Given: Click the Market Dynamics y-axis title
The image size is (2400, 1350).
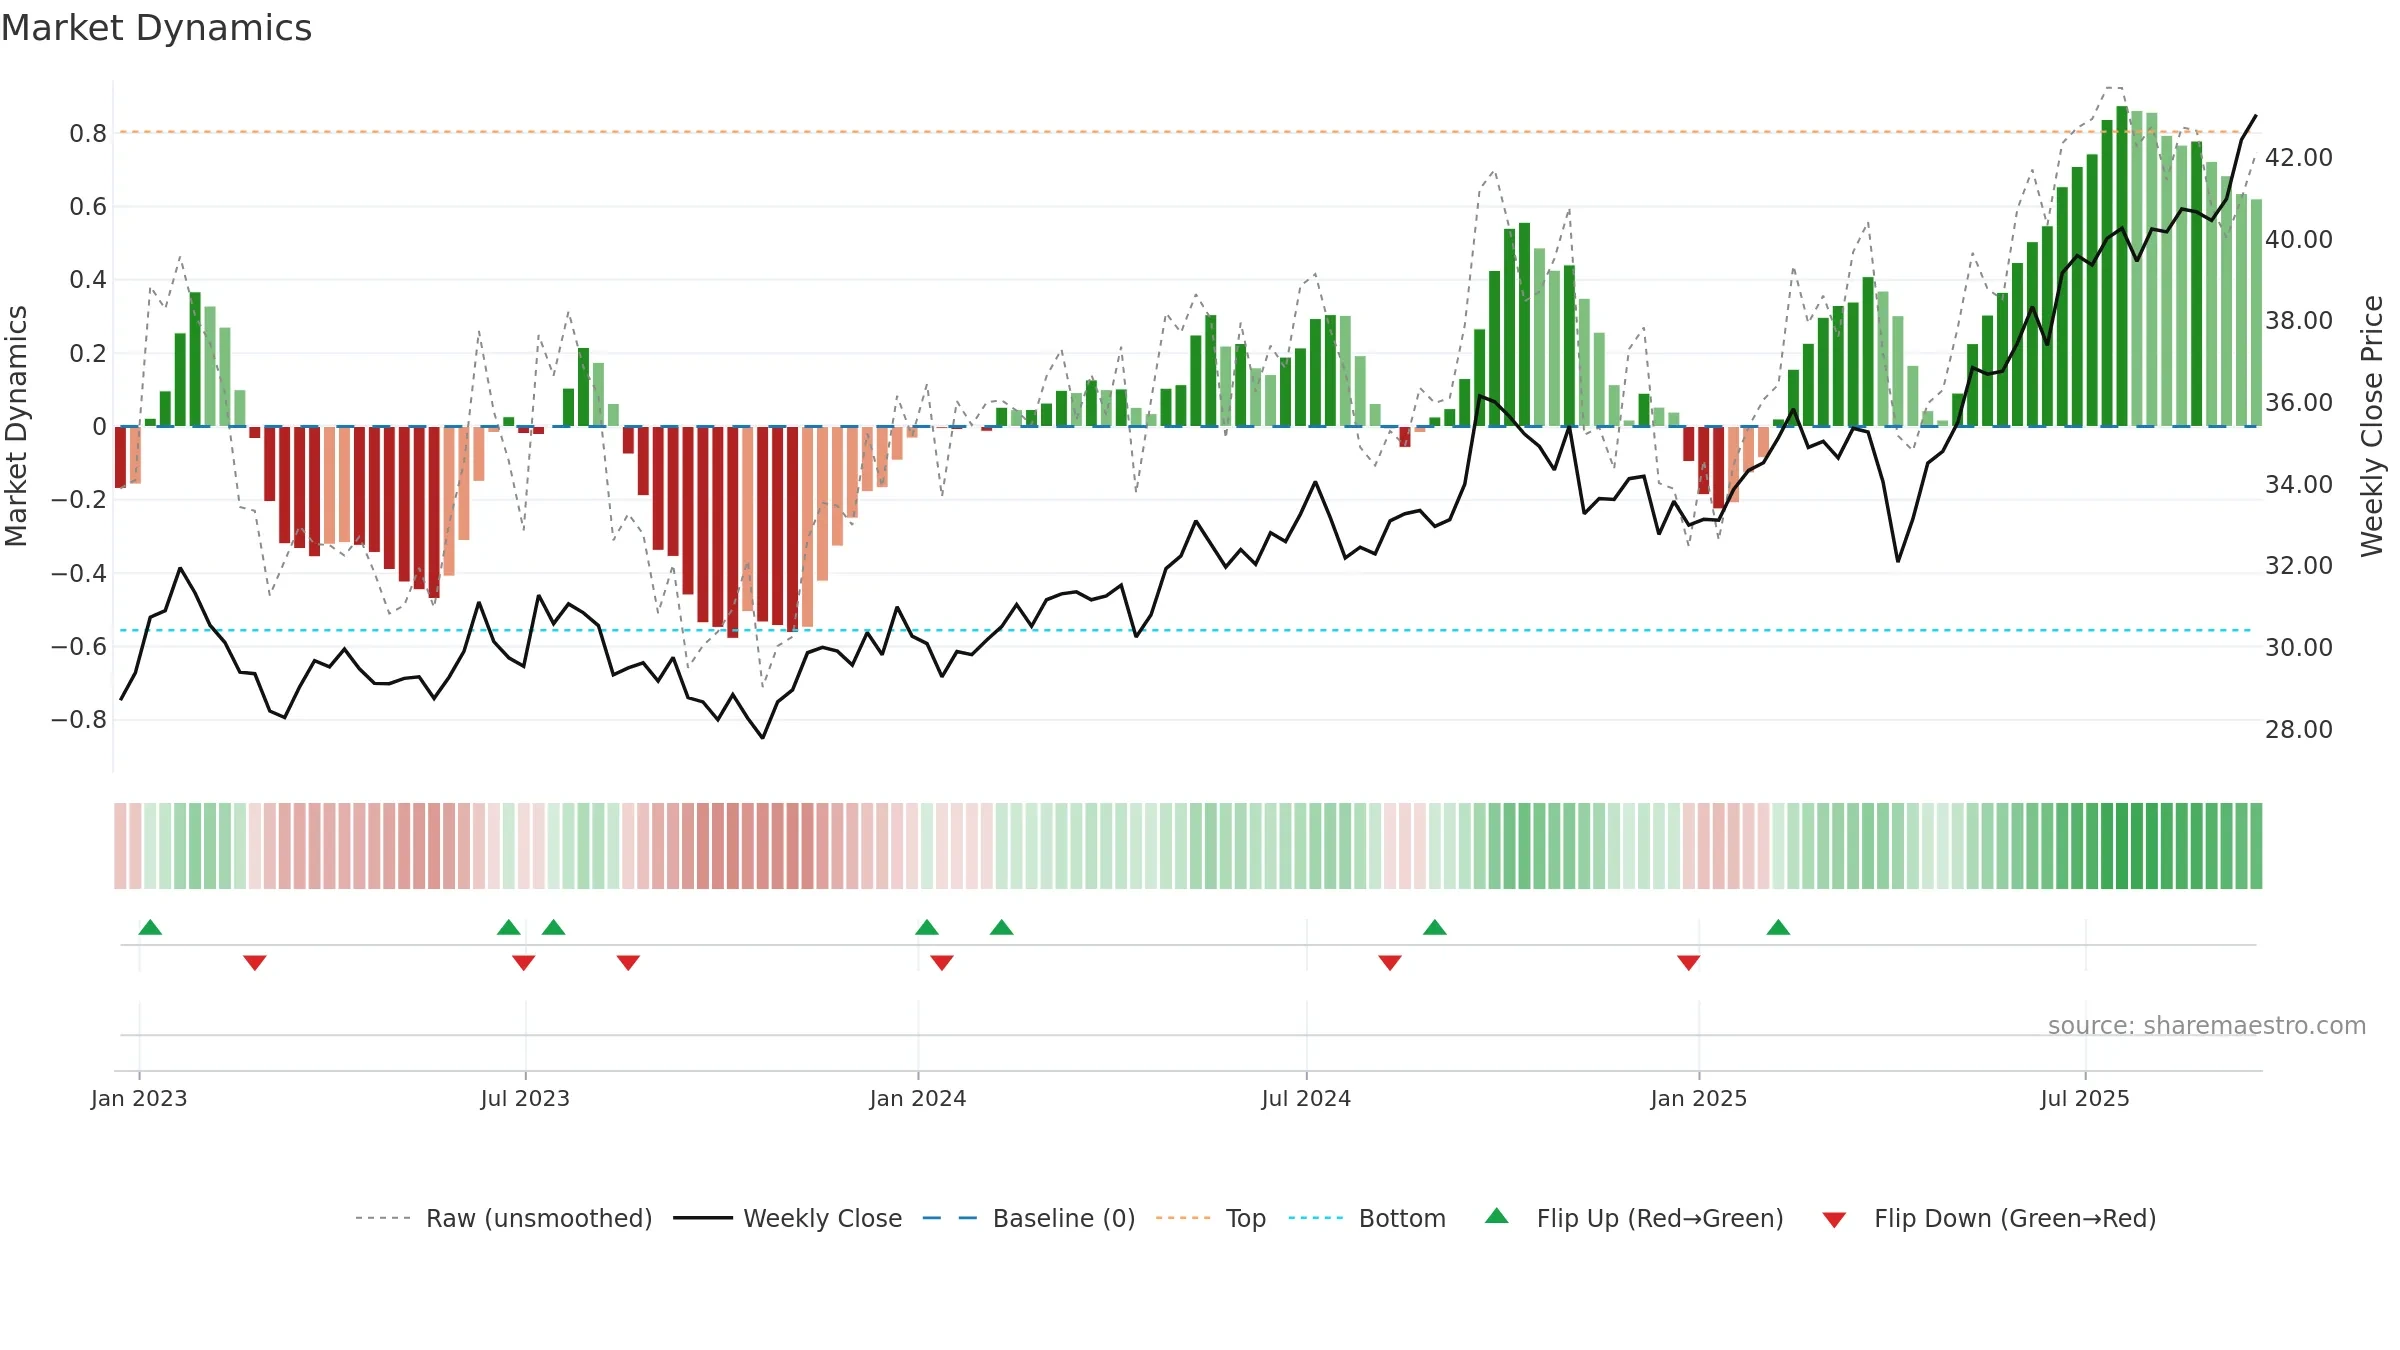Looking at the screenshot, I should tap(16, 426).
